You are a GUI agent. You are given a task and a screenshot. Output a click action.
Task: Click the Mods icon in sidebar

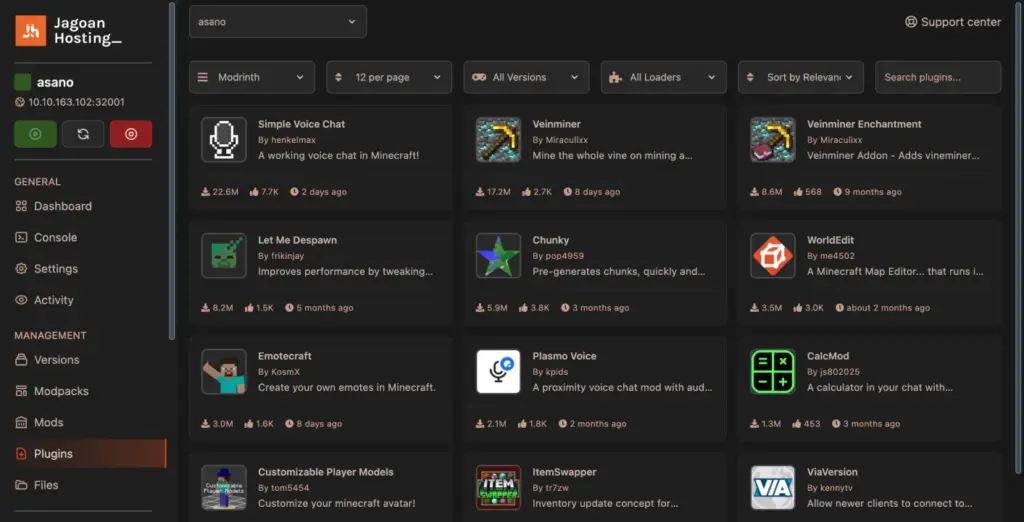[22, 423]
